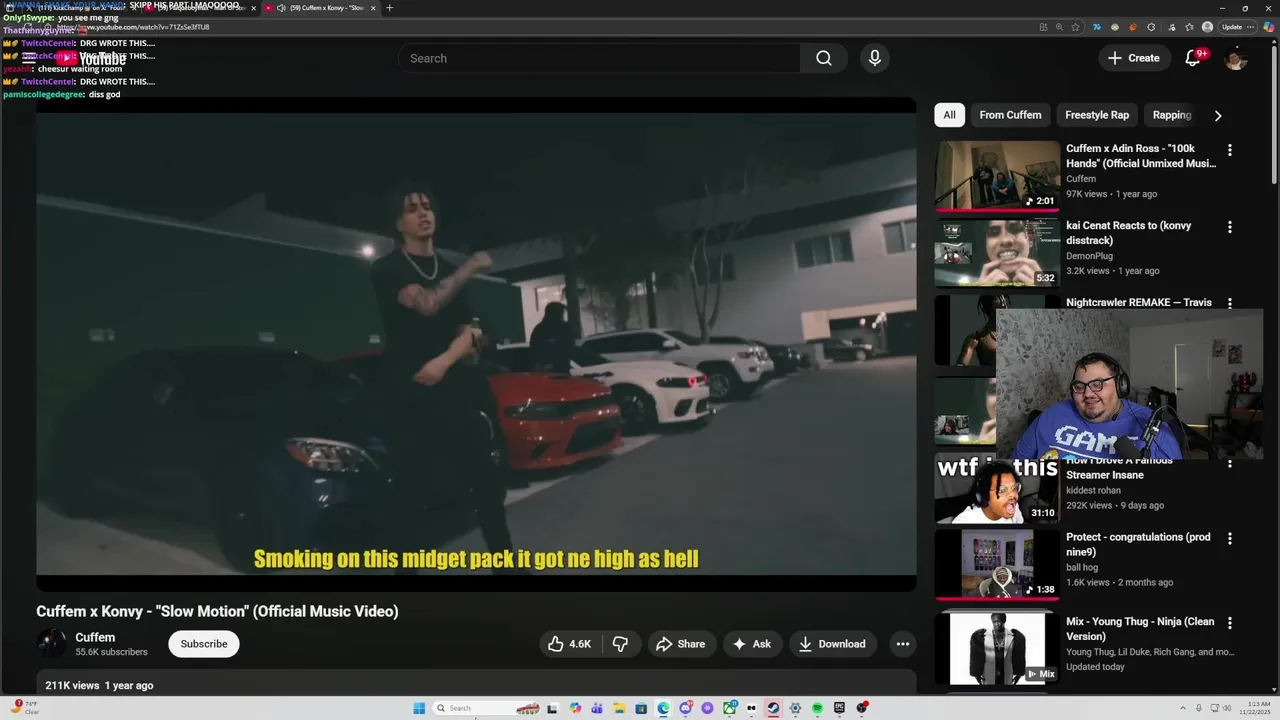The width and height of the screenshot is (1280, 720).
Task: Switch to the Cuffem x Konvy browser tab
Action: (320, 8)
